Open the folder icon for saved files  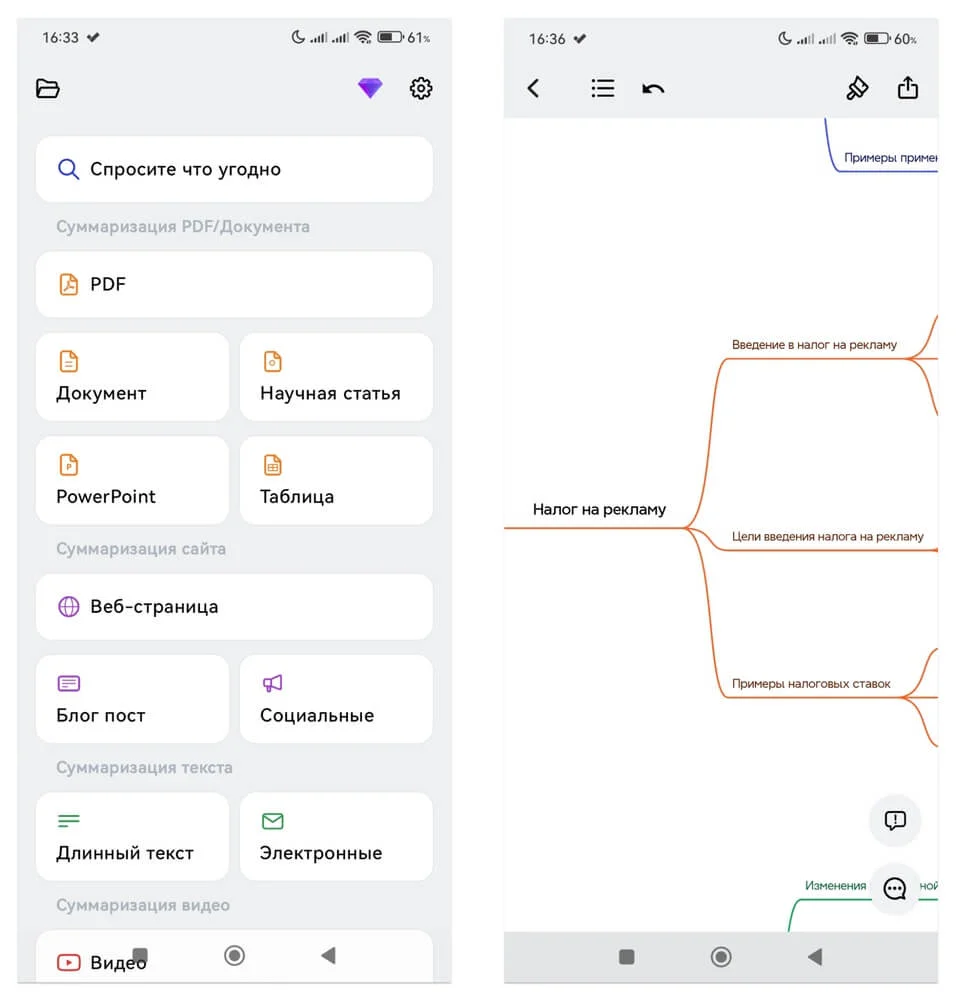click(48, 89)
